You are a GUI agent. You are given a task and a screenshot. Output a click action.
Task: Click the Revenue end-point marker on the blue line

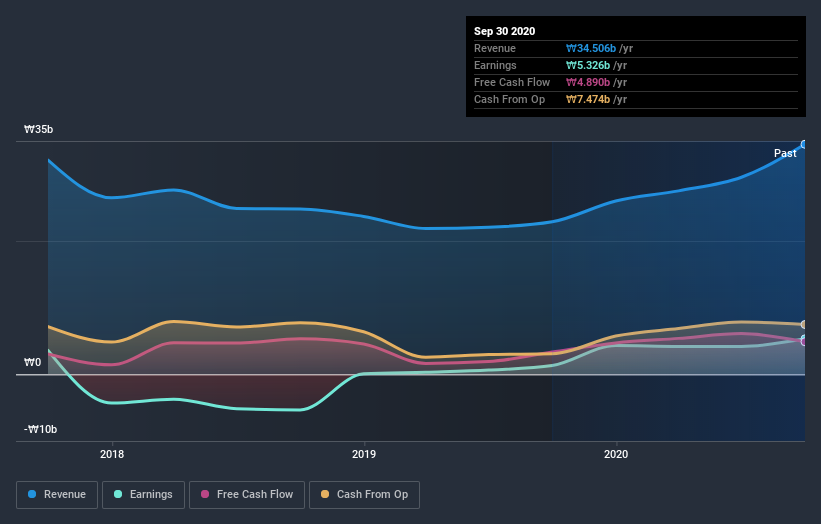pyautogui.click(x=804, y=144)
